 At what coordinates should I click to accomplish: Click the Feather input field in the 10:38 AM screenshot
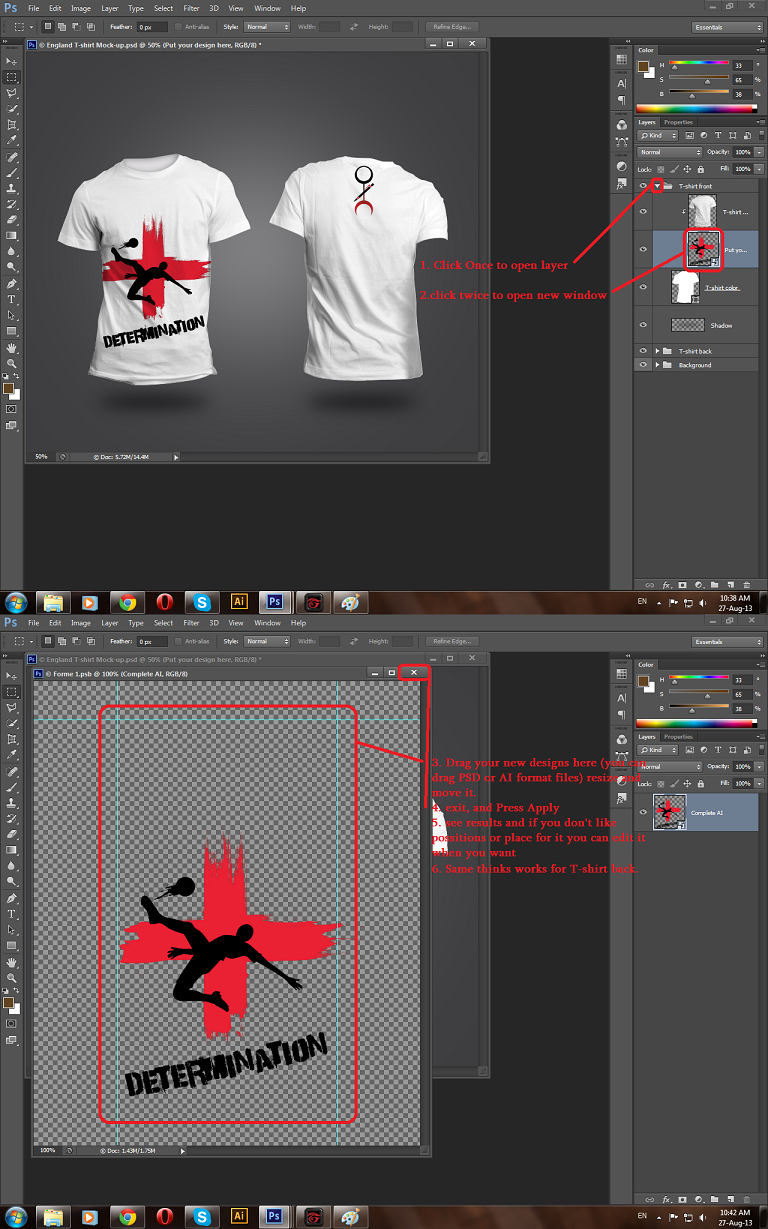152,27
